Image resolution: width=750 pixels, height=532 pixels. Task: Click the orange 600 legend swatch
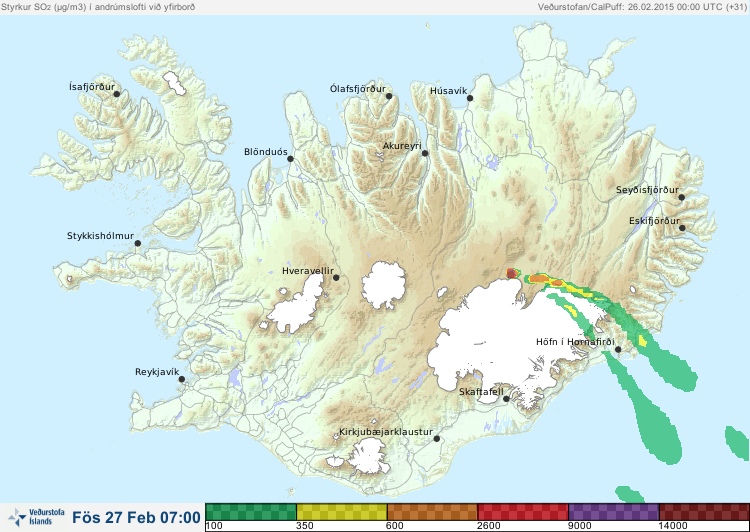(432, 512)
